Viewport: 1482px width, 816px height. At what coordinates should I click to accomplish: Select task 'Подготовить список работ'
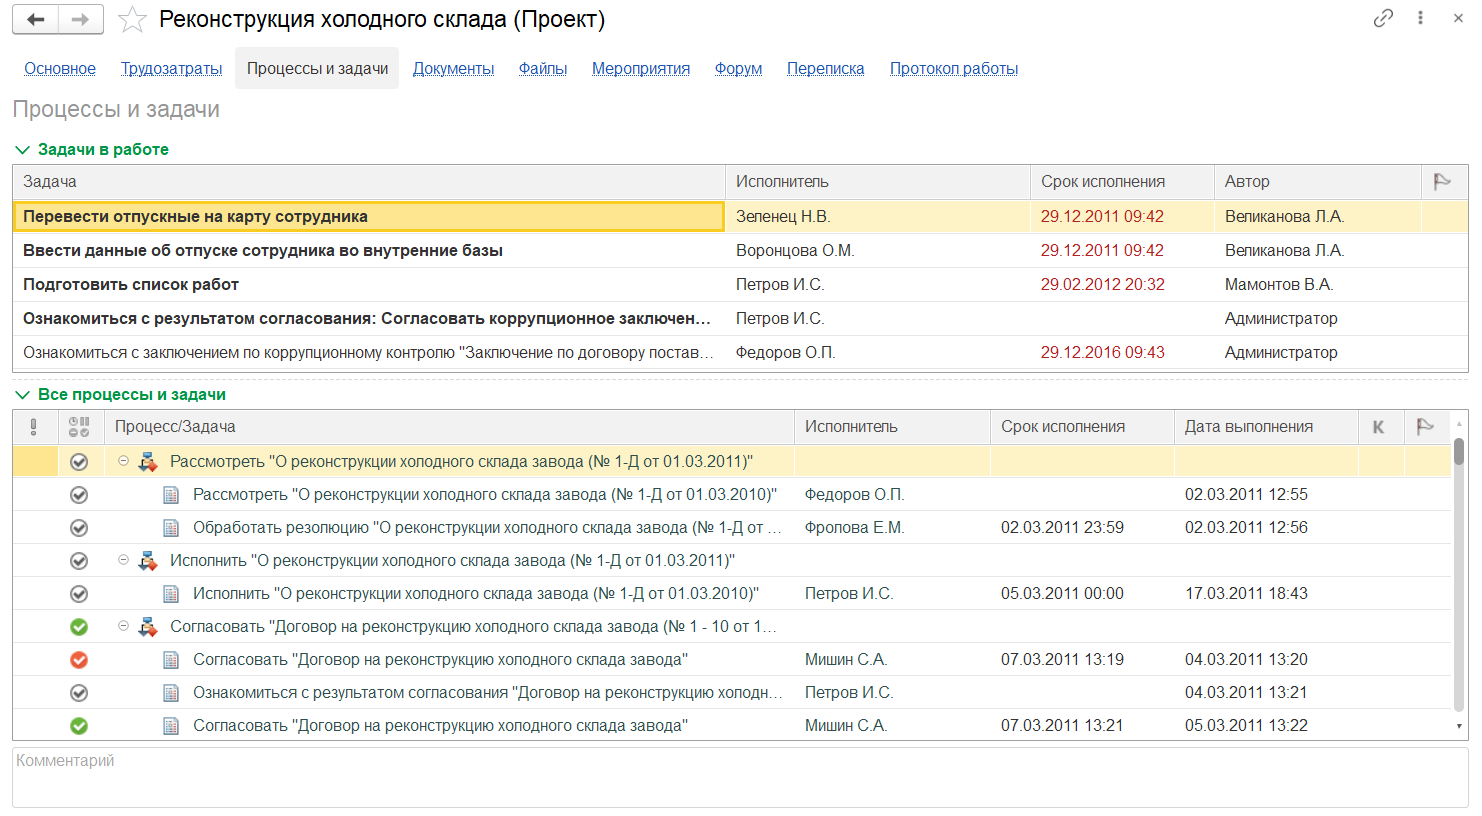(131, 285)
